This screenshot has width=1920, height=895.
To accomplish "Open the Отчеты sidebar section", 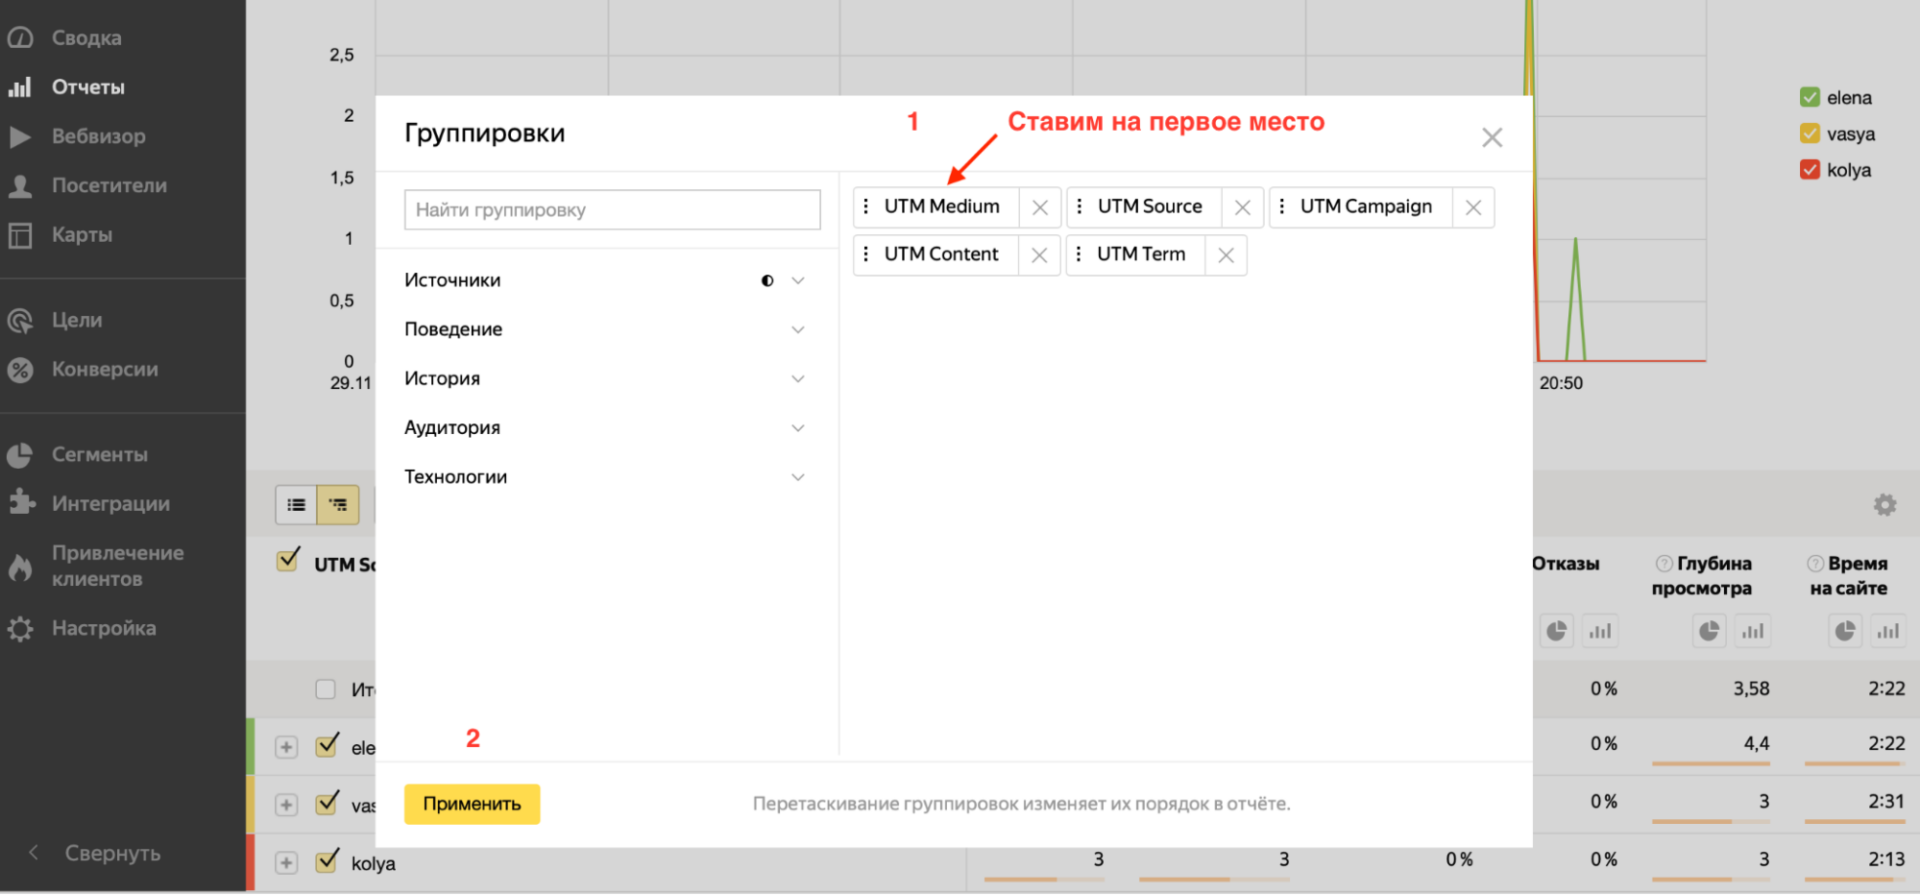I will tap(88, 87).
